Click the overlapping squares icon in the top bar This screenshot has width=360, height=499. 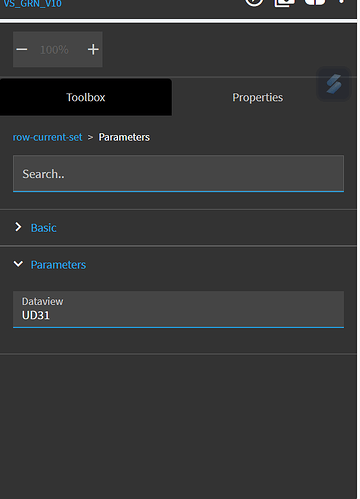point(284,2)
